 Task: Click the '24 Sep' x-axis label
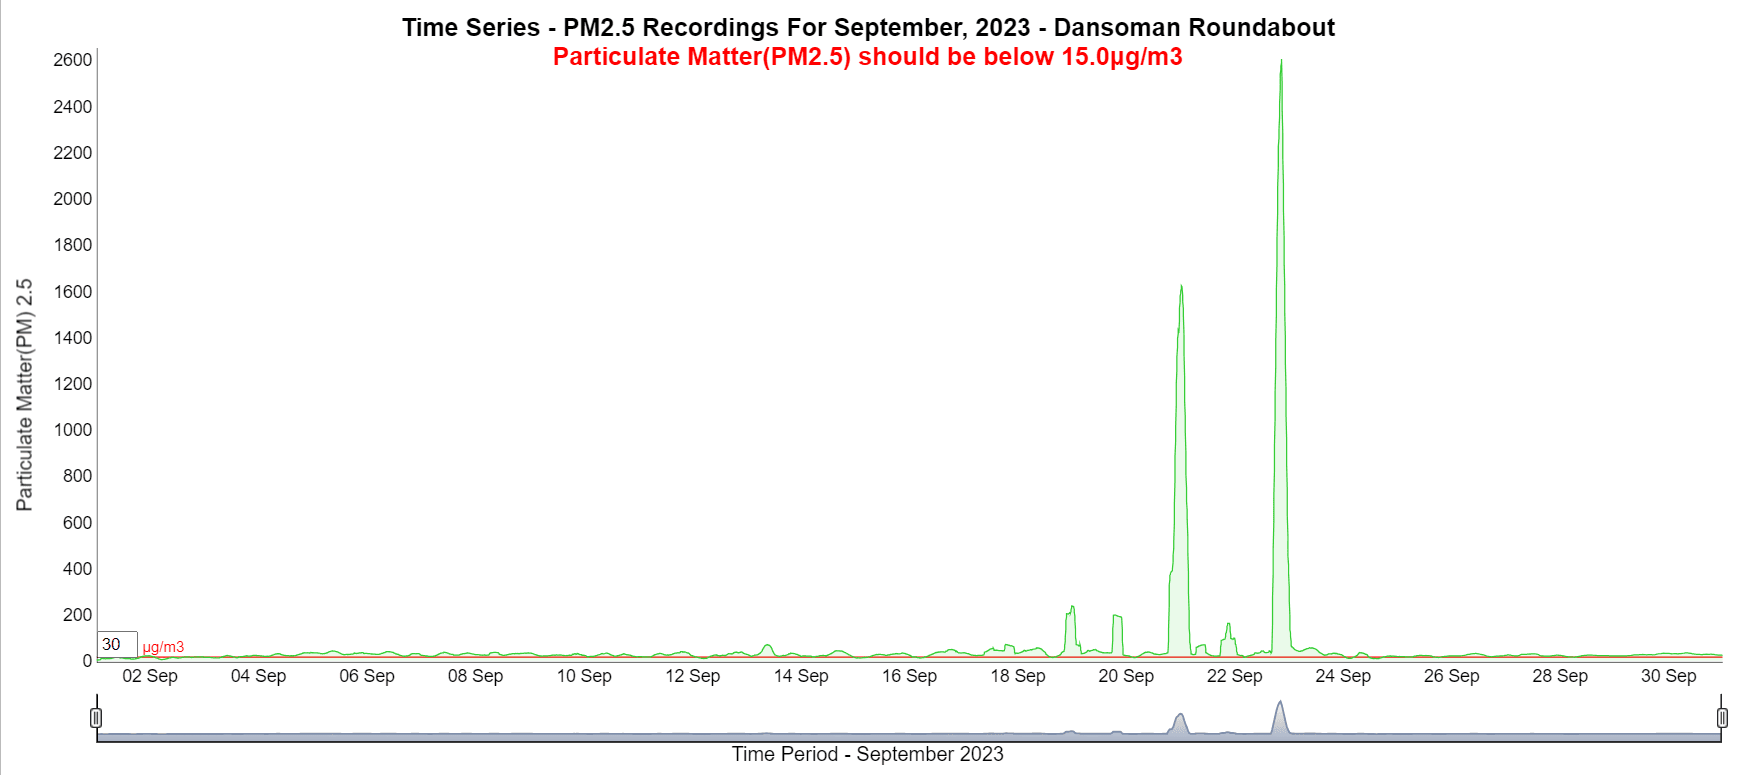click(1343, 676)
